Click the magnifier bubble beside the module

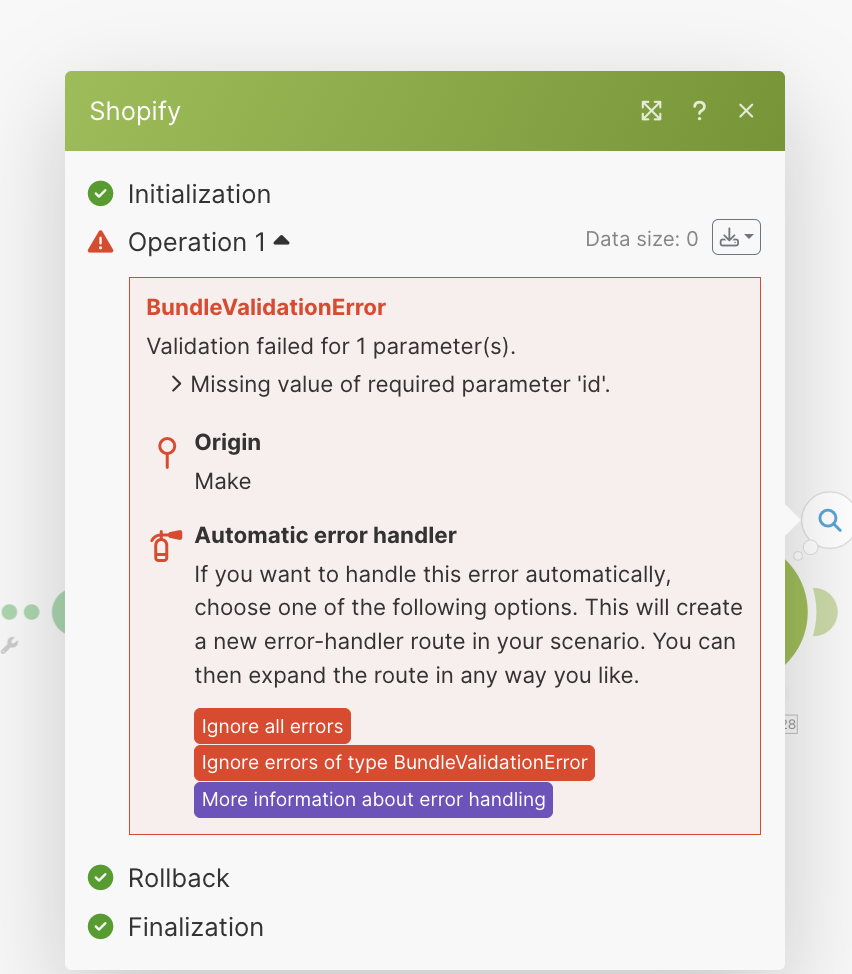click(x=829, y=520)
